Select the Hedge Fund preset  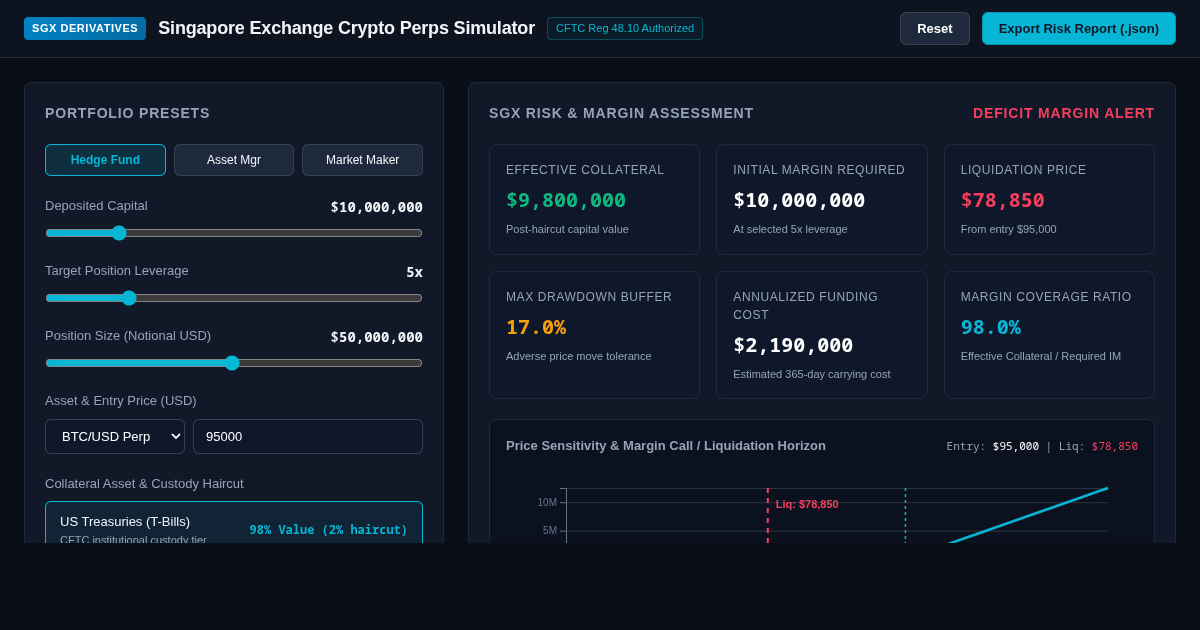point(105,160)
